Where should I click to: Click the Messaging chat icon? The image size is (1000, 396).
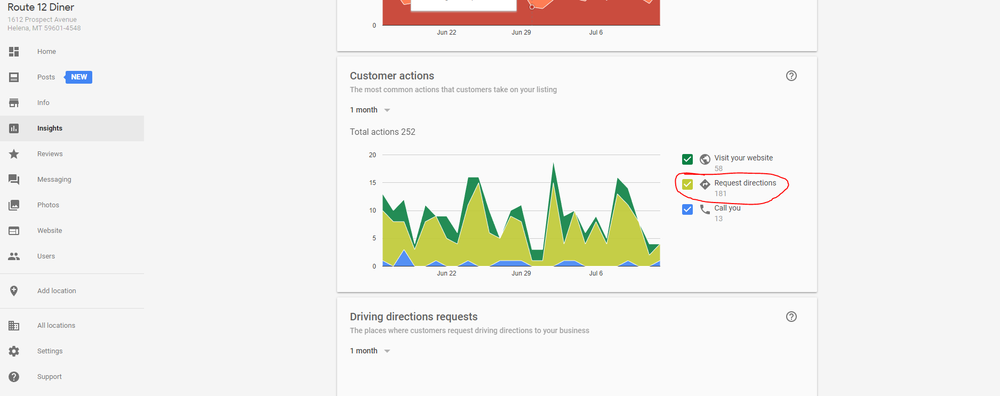[x=13, y=179]
